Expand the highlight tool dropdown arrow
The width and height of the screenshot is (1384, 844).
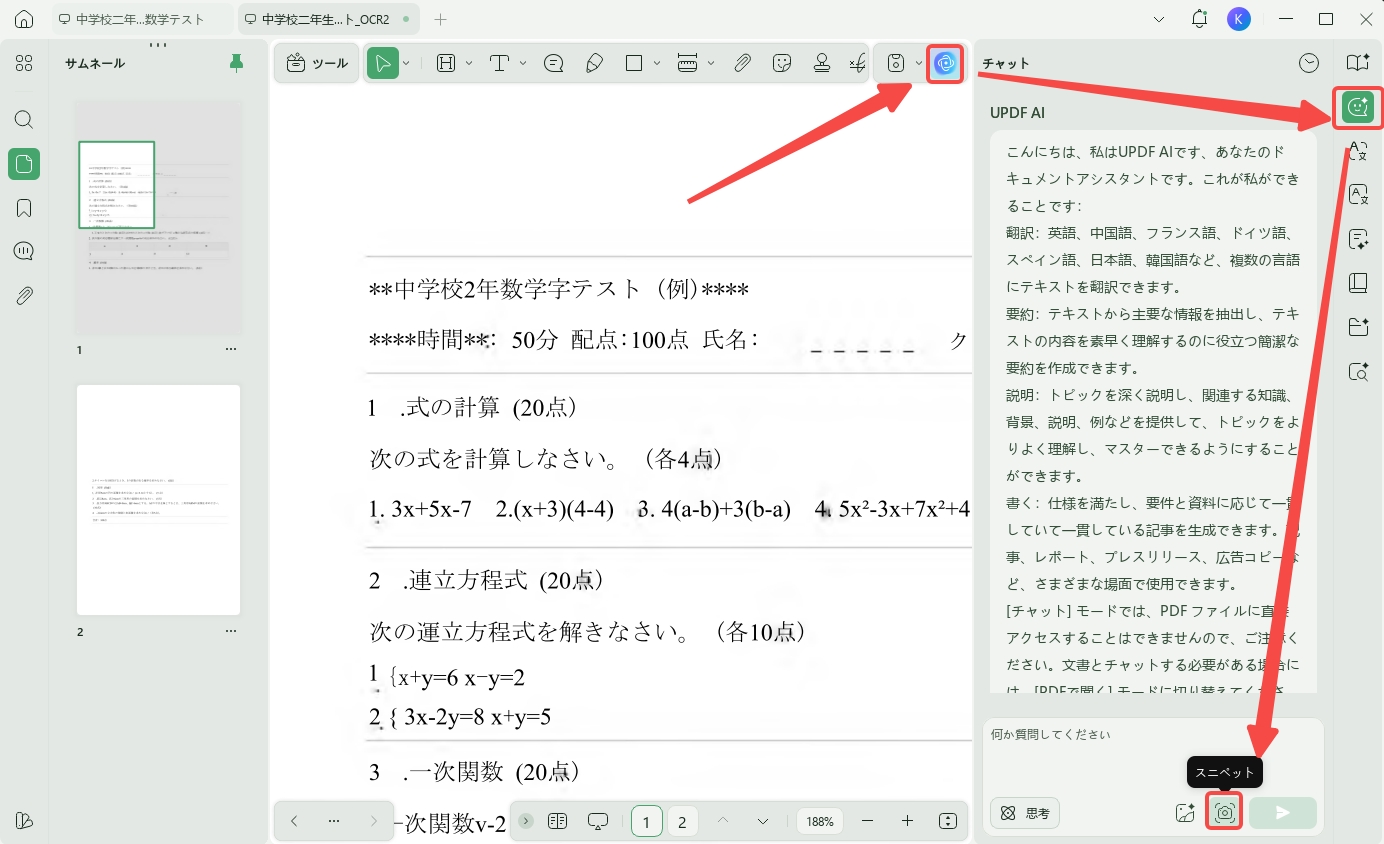click(x=469, y=63)
